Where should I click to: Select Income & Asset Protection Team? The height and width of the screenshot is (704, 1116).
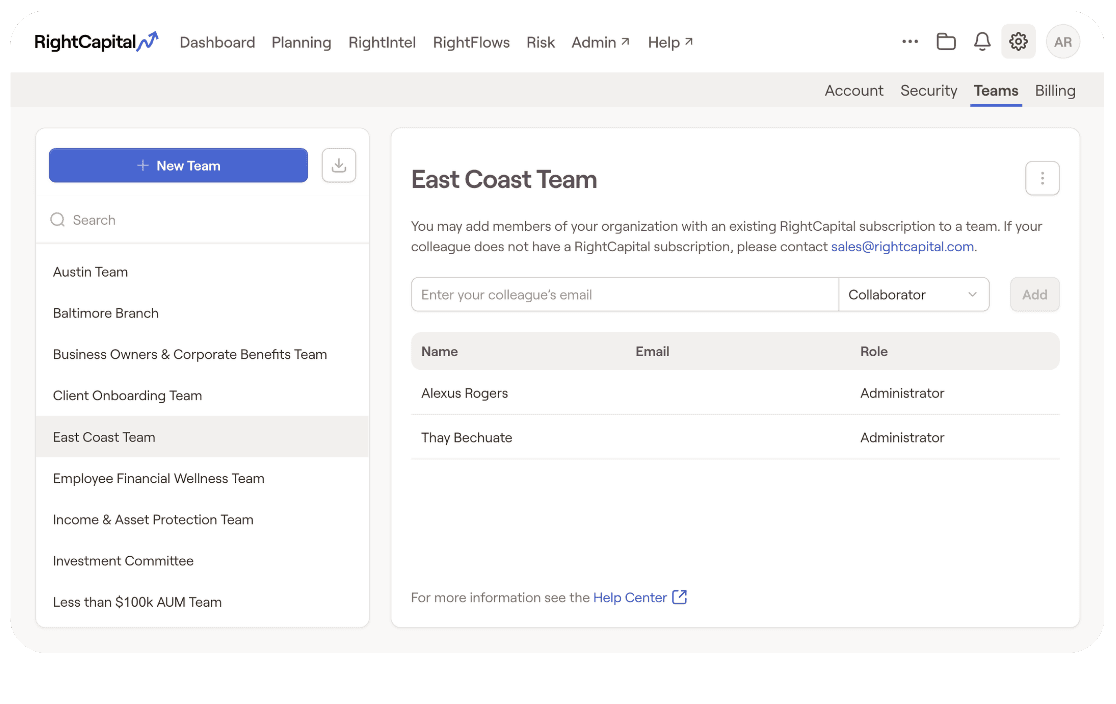pyautogui.click(x=202, y=520)
